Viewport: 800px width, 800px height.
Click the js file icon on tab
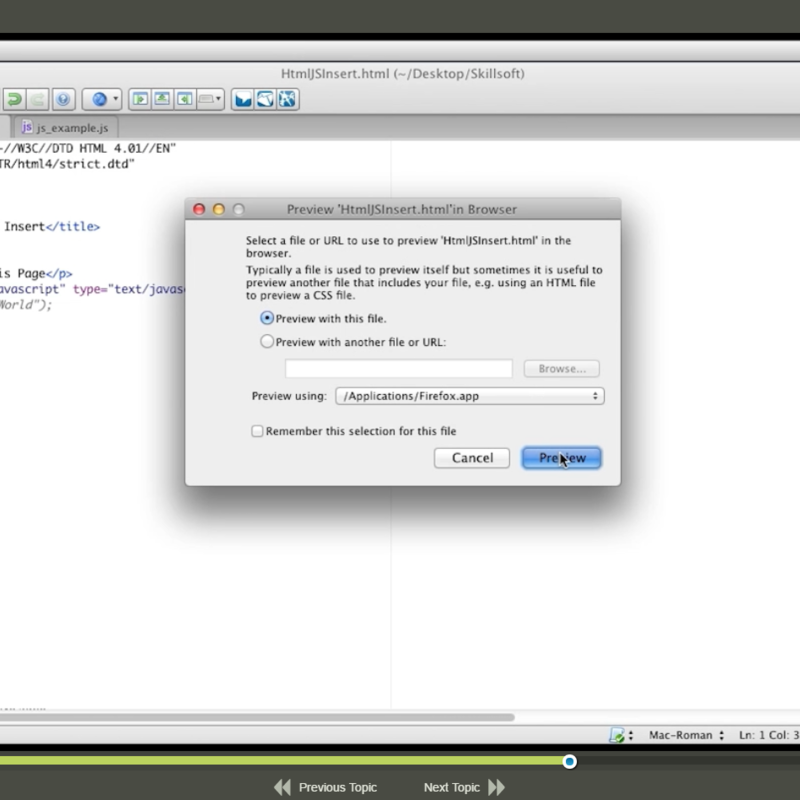click(x=27, y=127)
